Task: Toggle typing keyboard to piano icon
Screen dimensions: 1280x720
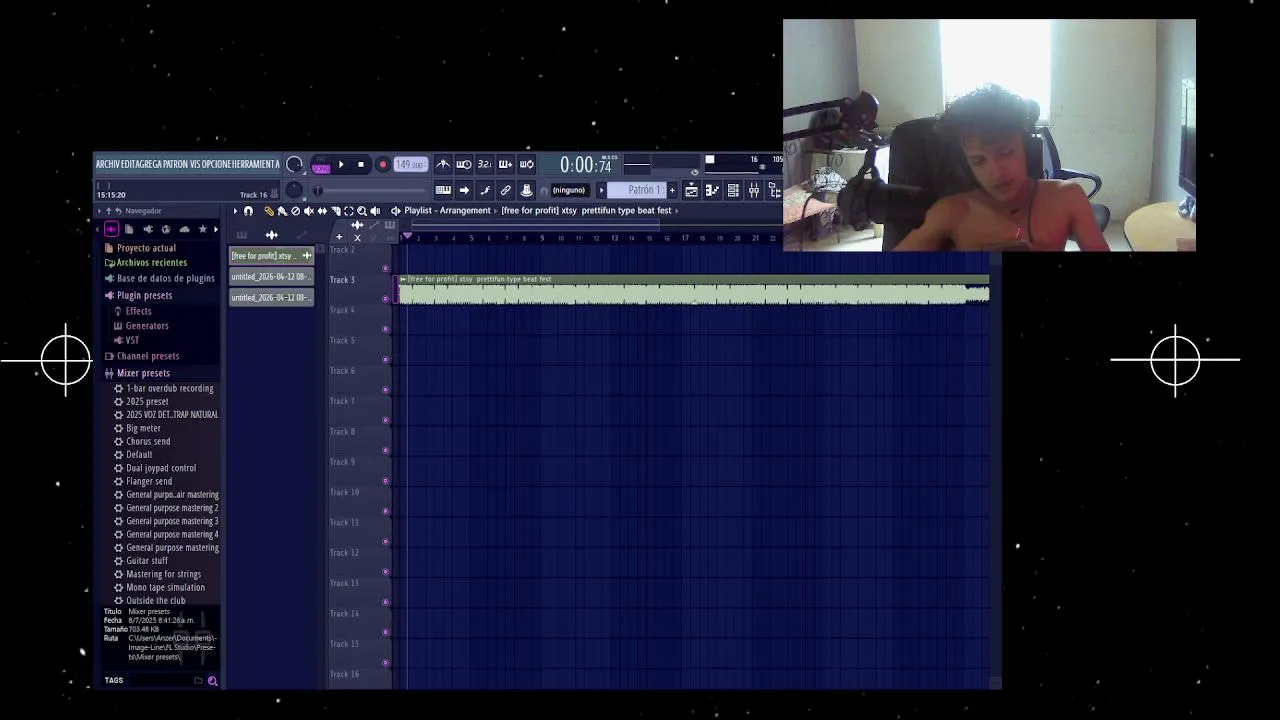Action: (443, 190)
